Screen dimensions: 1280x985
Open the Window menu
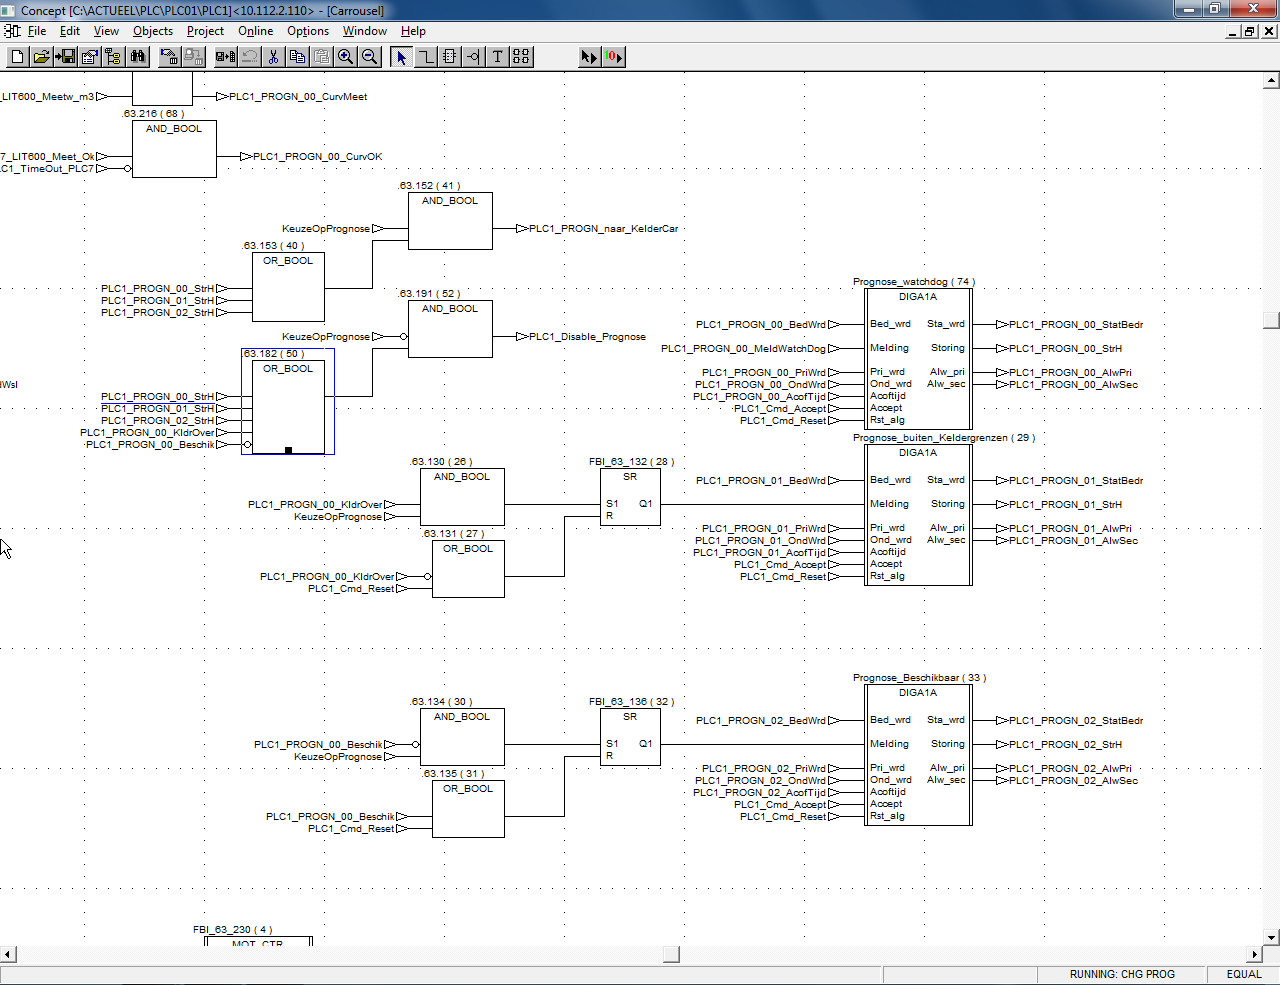(x=364, y=31)
